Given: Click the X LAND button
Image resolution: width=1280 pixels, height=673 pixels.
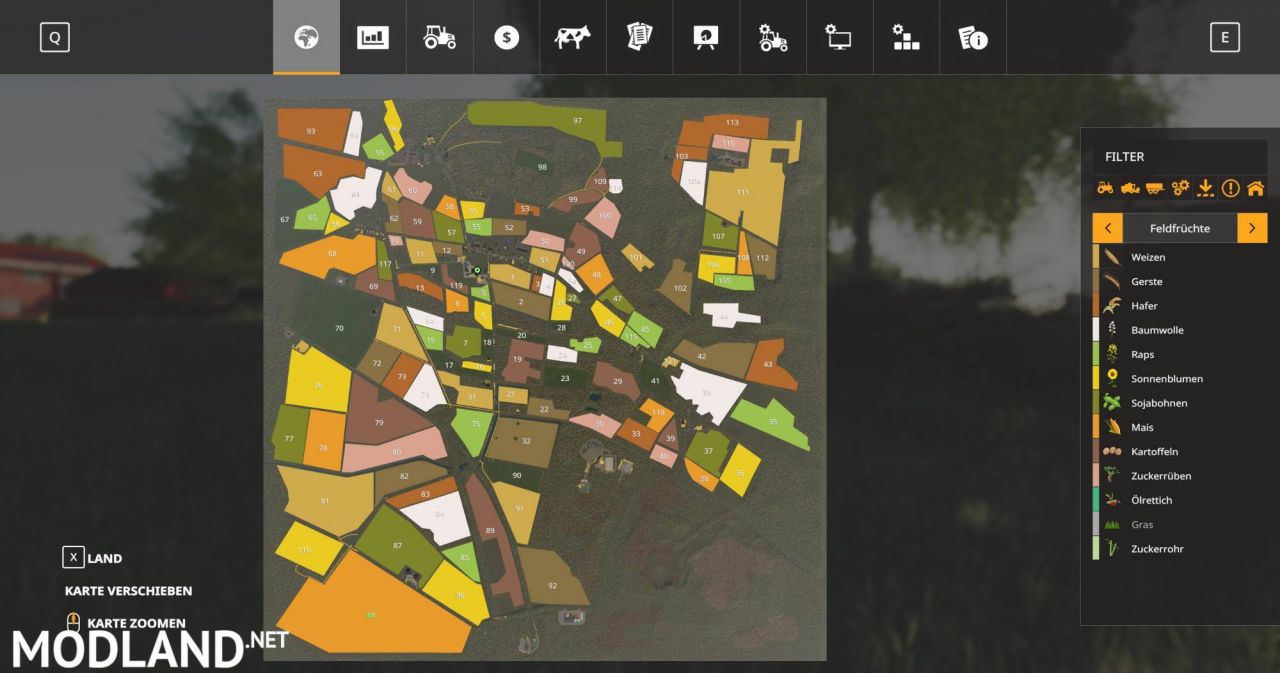Looking at the screenshot, I should point(93,558).
